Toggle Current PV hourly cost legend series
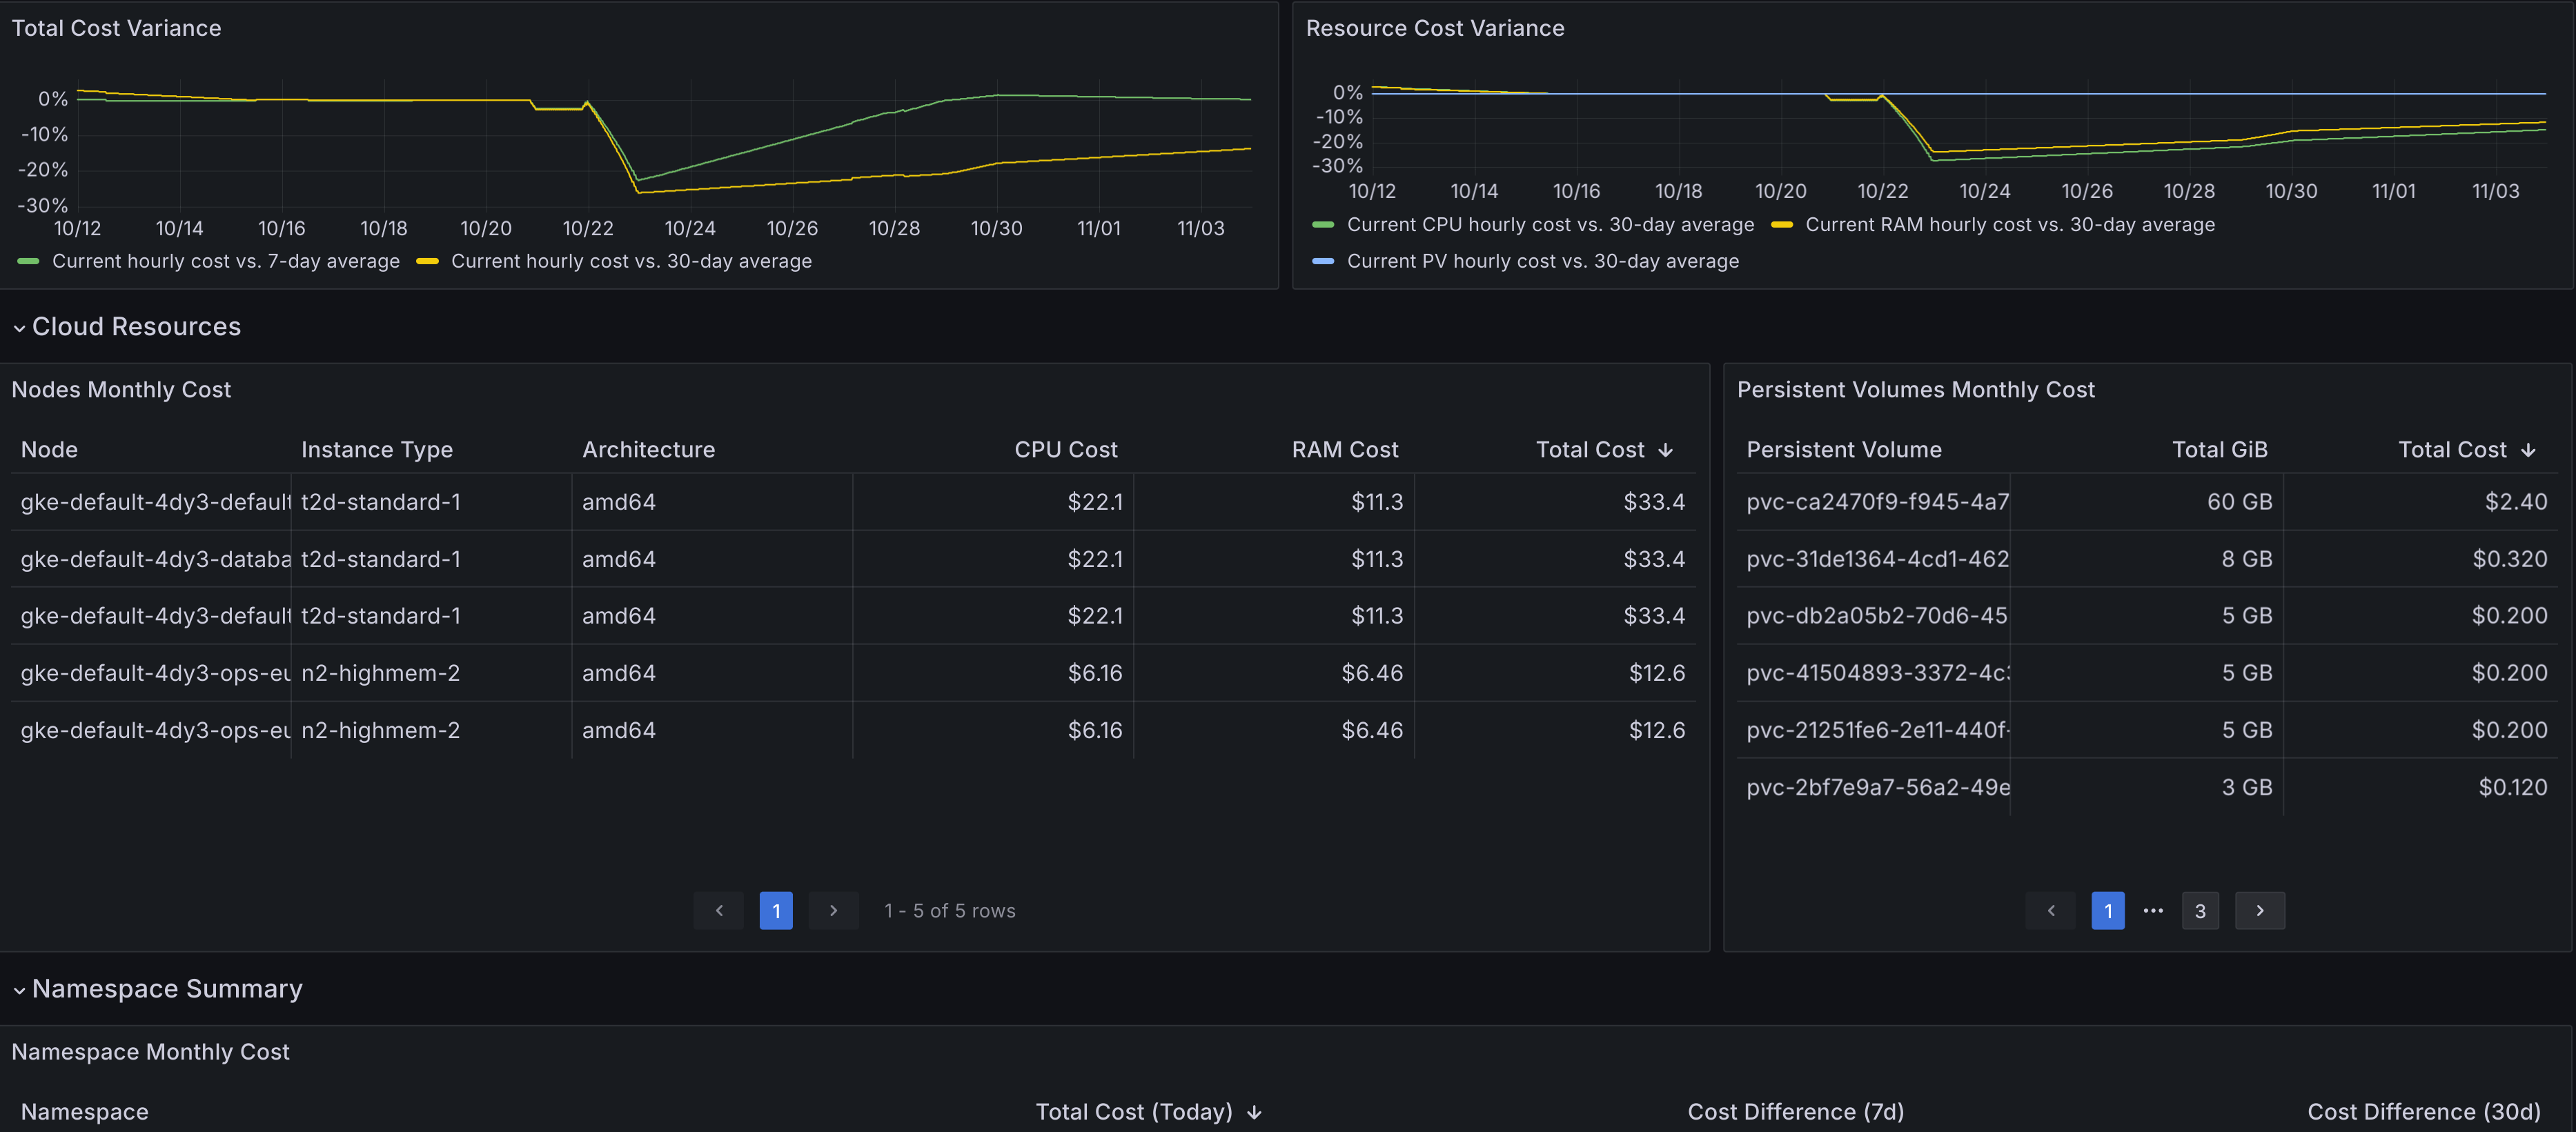 tap(1542, 261)
